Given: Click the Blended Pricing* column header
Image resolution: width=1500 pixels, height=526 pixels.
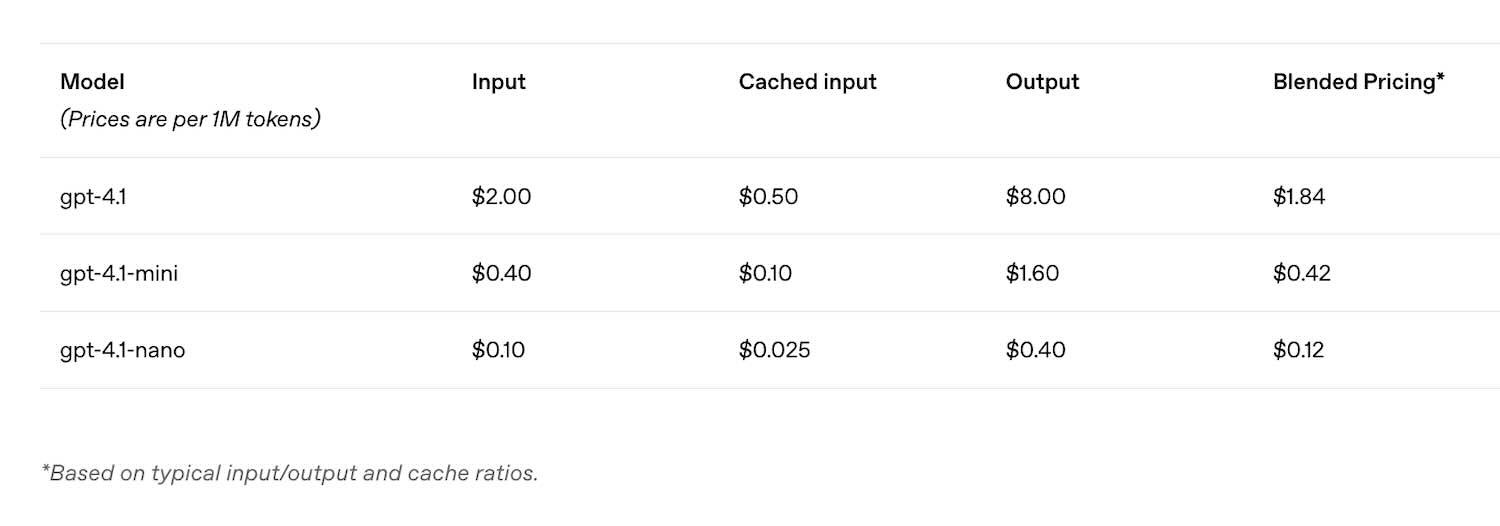Looking at the screenshot, I should [x=1359, y=82].
